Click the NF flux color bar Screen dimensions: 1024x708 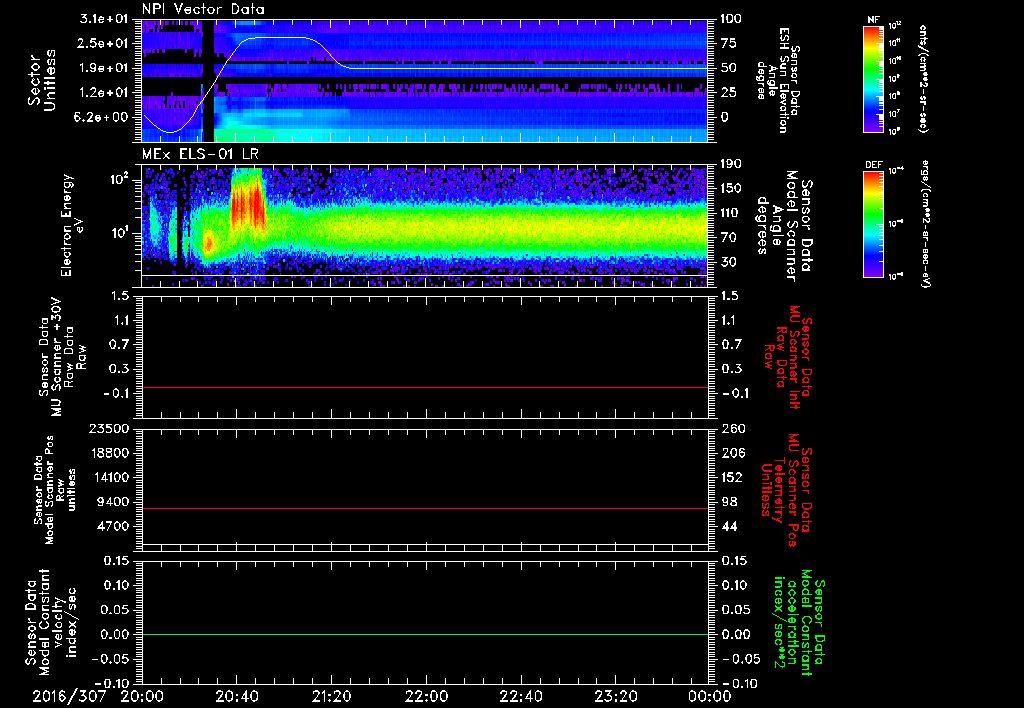(874, 79)
